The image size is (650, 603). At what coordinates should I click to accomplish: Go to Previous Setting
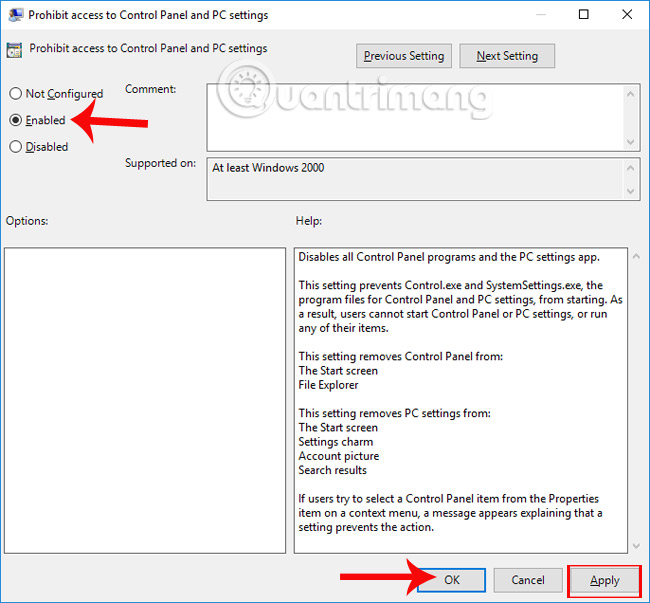click(x=404, y=56)
